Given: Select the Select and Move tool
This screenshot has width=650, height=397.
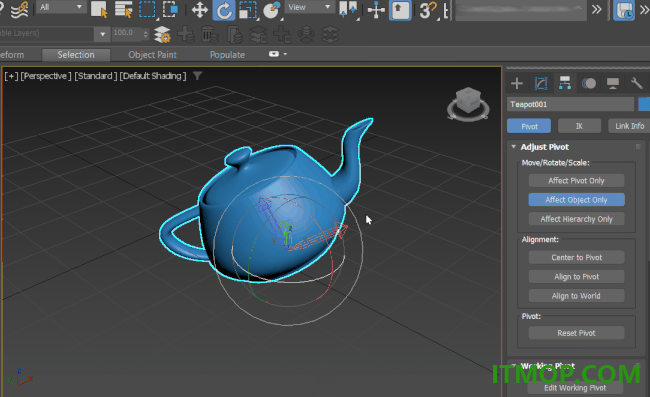Looking at the screenshot, I should point(200,10).
